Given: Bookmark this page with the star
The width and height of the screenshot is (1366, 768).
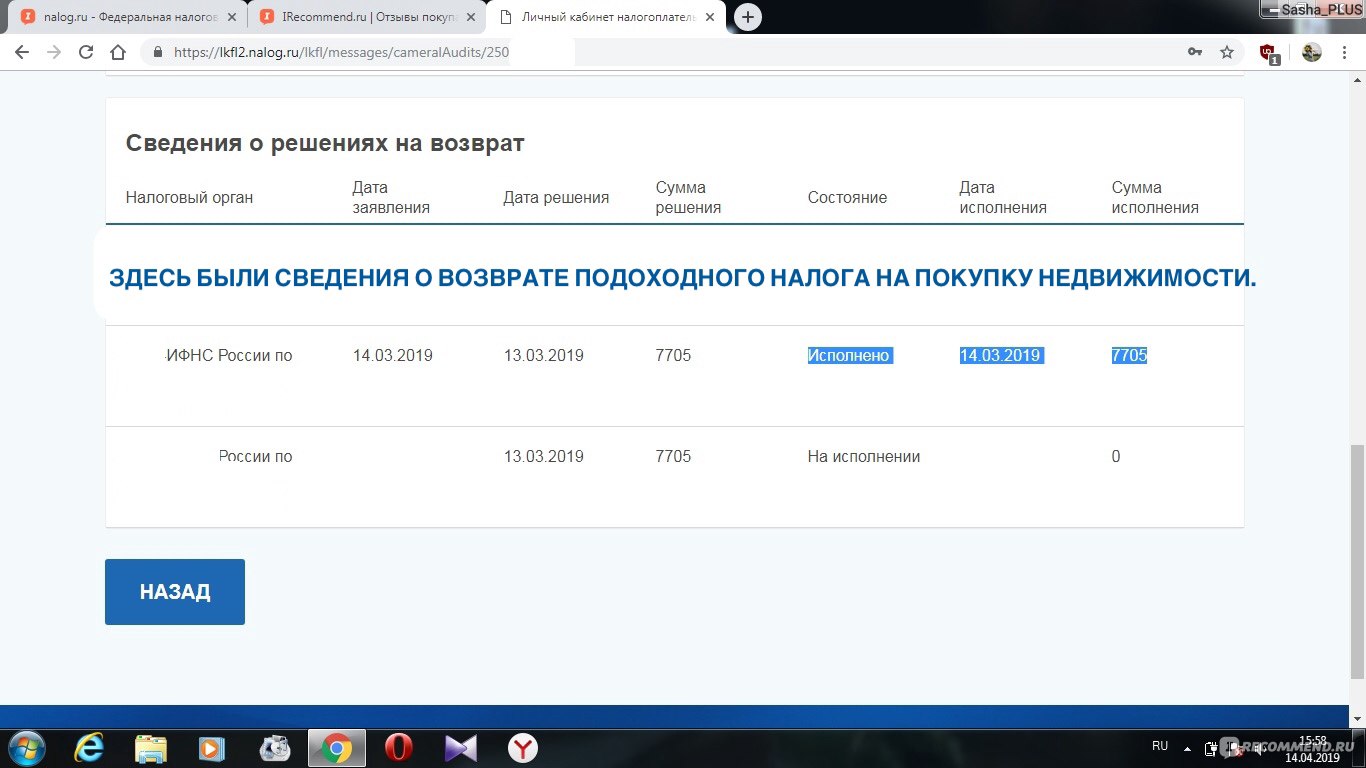Looking at the screenshot, I should pos(1227,52).
